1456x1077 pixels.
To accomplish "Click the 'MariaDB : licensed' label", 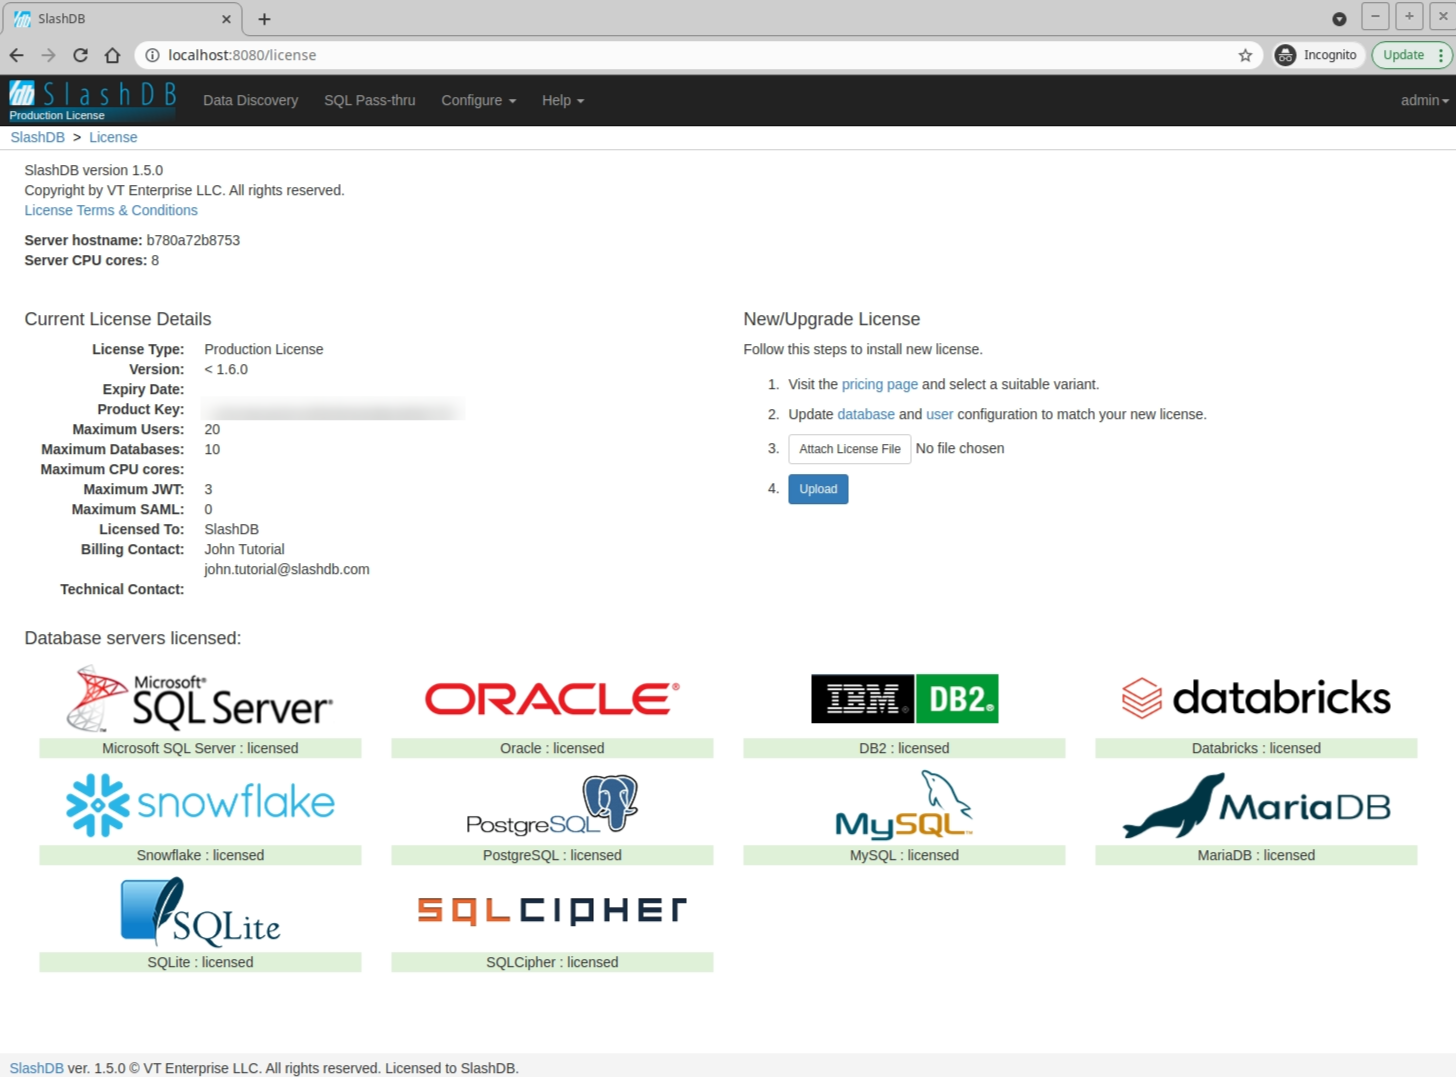I will (x=1256, y=855).
